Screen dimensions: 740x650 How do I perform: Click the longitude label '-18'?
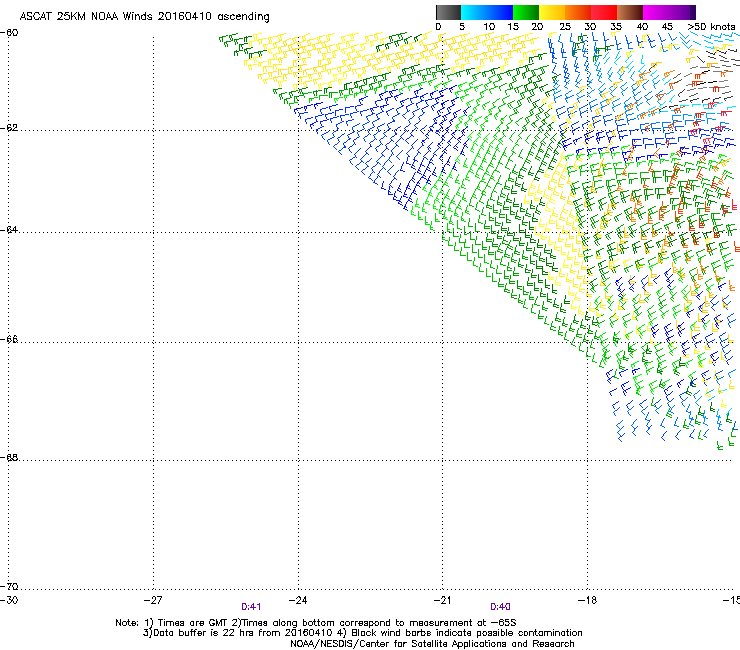[587, 600]
